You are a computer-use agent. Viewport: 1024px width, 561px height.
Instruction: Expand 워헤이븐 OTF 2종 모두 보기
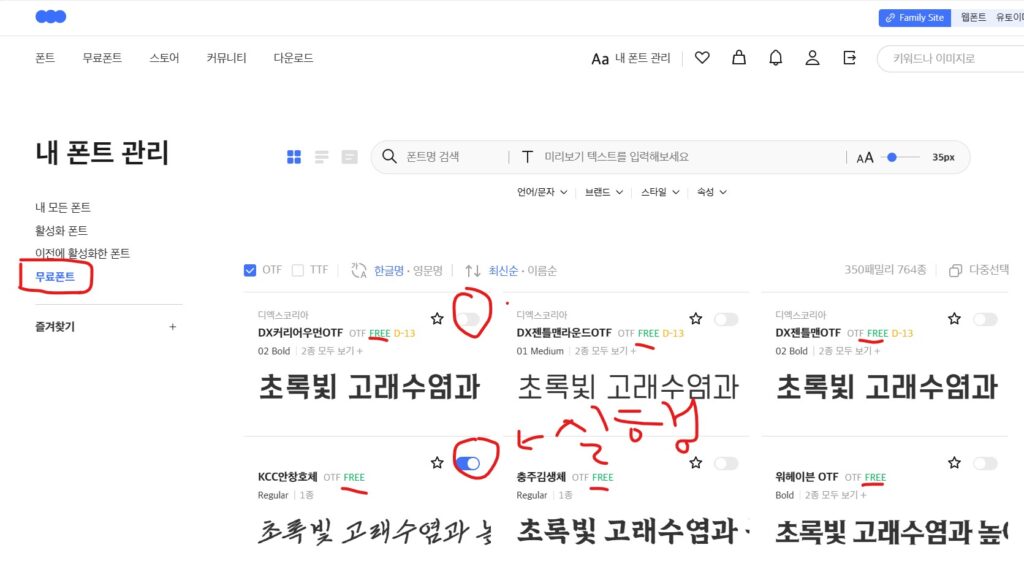[x=836, y=496]
